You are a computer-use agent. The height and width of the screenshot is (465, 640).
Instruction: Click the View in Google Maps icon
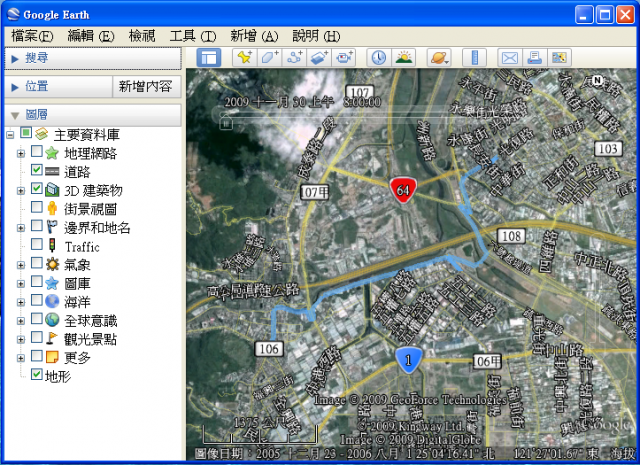[x=559, y=58]
